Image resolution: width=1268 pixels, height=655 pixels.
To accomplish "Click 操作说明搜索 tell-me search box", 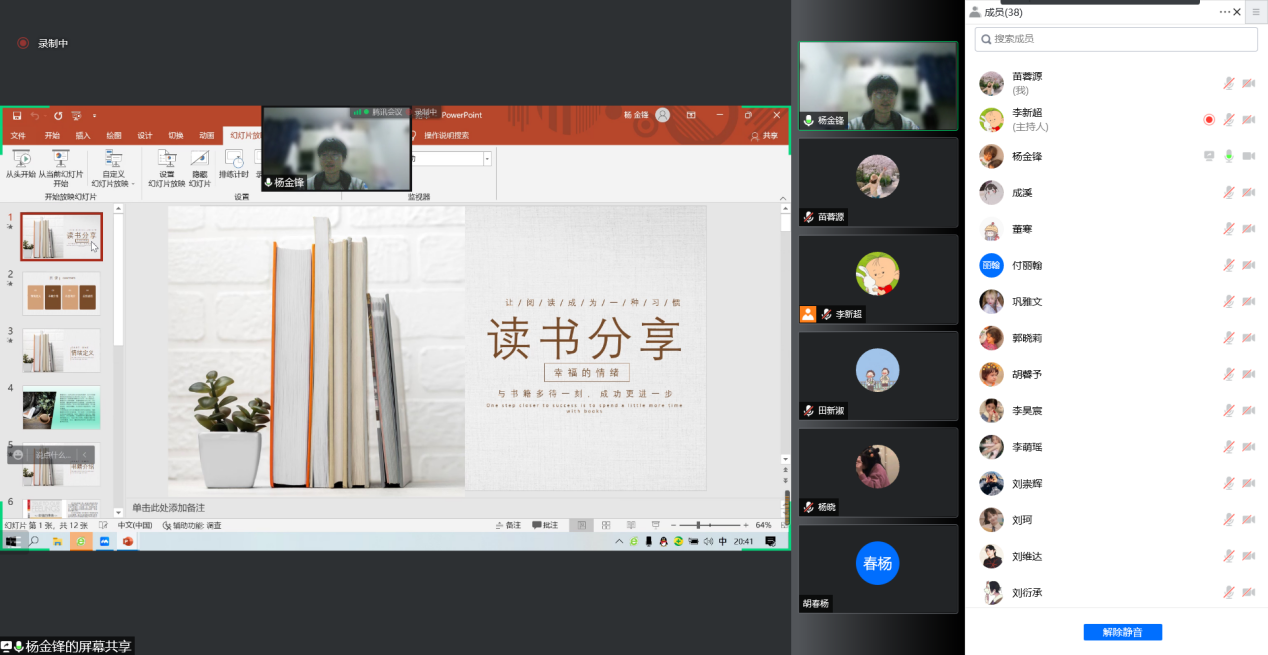I will point(446,136).
